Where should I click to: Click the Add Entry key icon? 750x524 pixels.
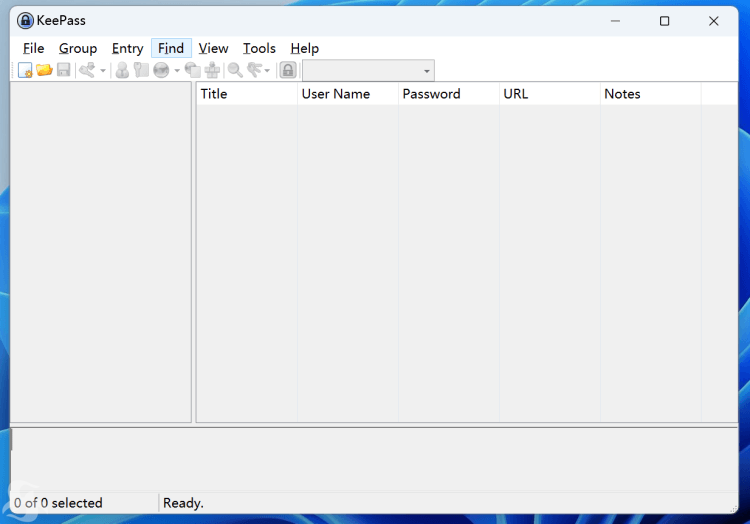point(87,70)
